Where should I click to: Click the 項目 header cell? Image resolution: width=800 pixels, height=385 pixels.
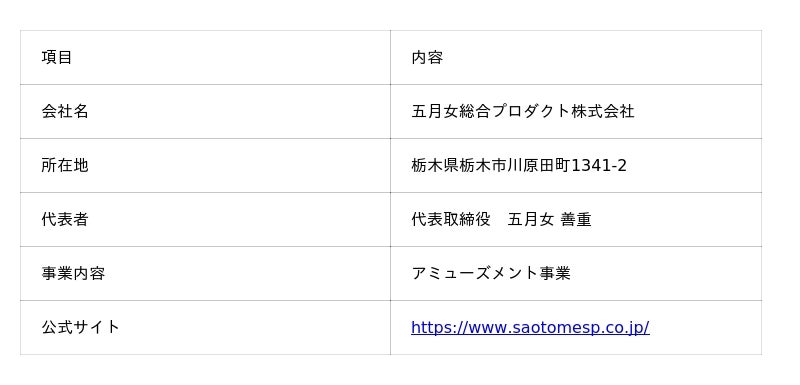pyautogui.click(x=205, y=58)
